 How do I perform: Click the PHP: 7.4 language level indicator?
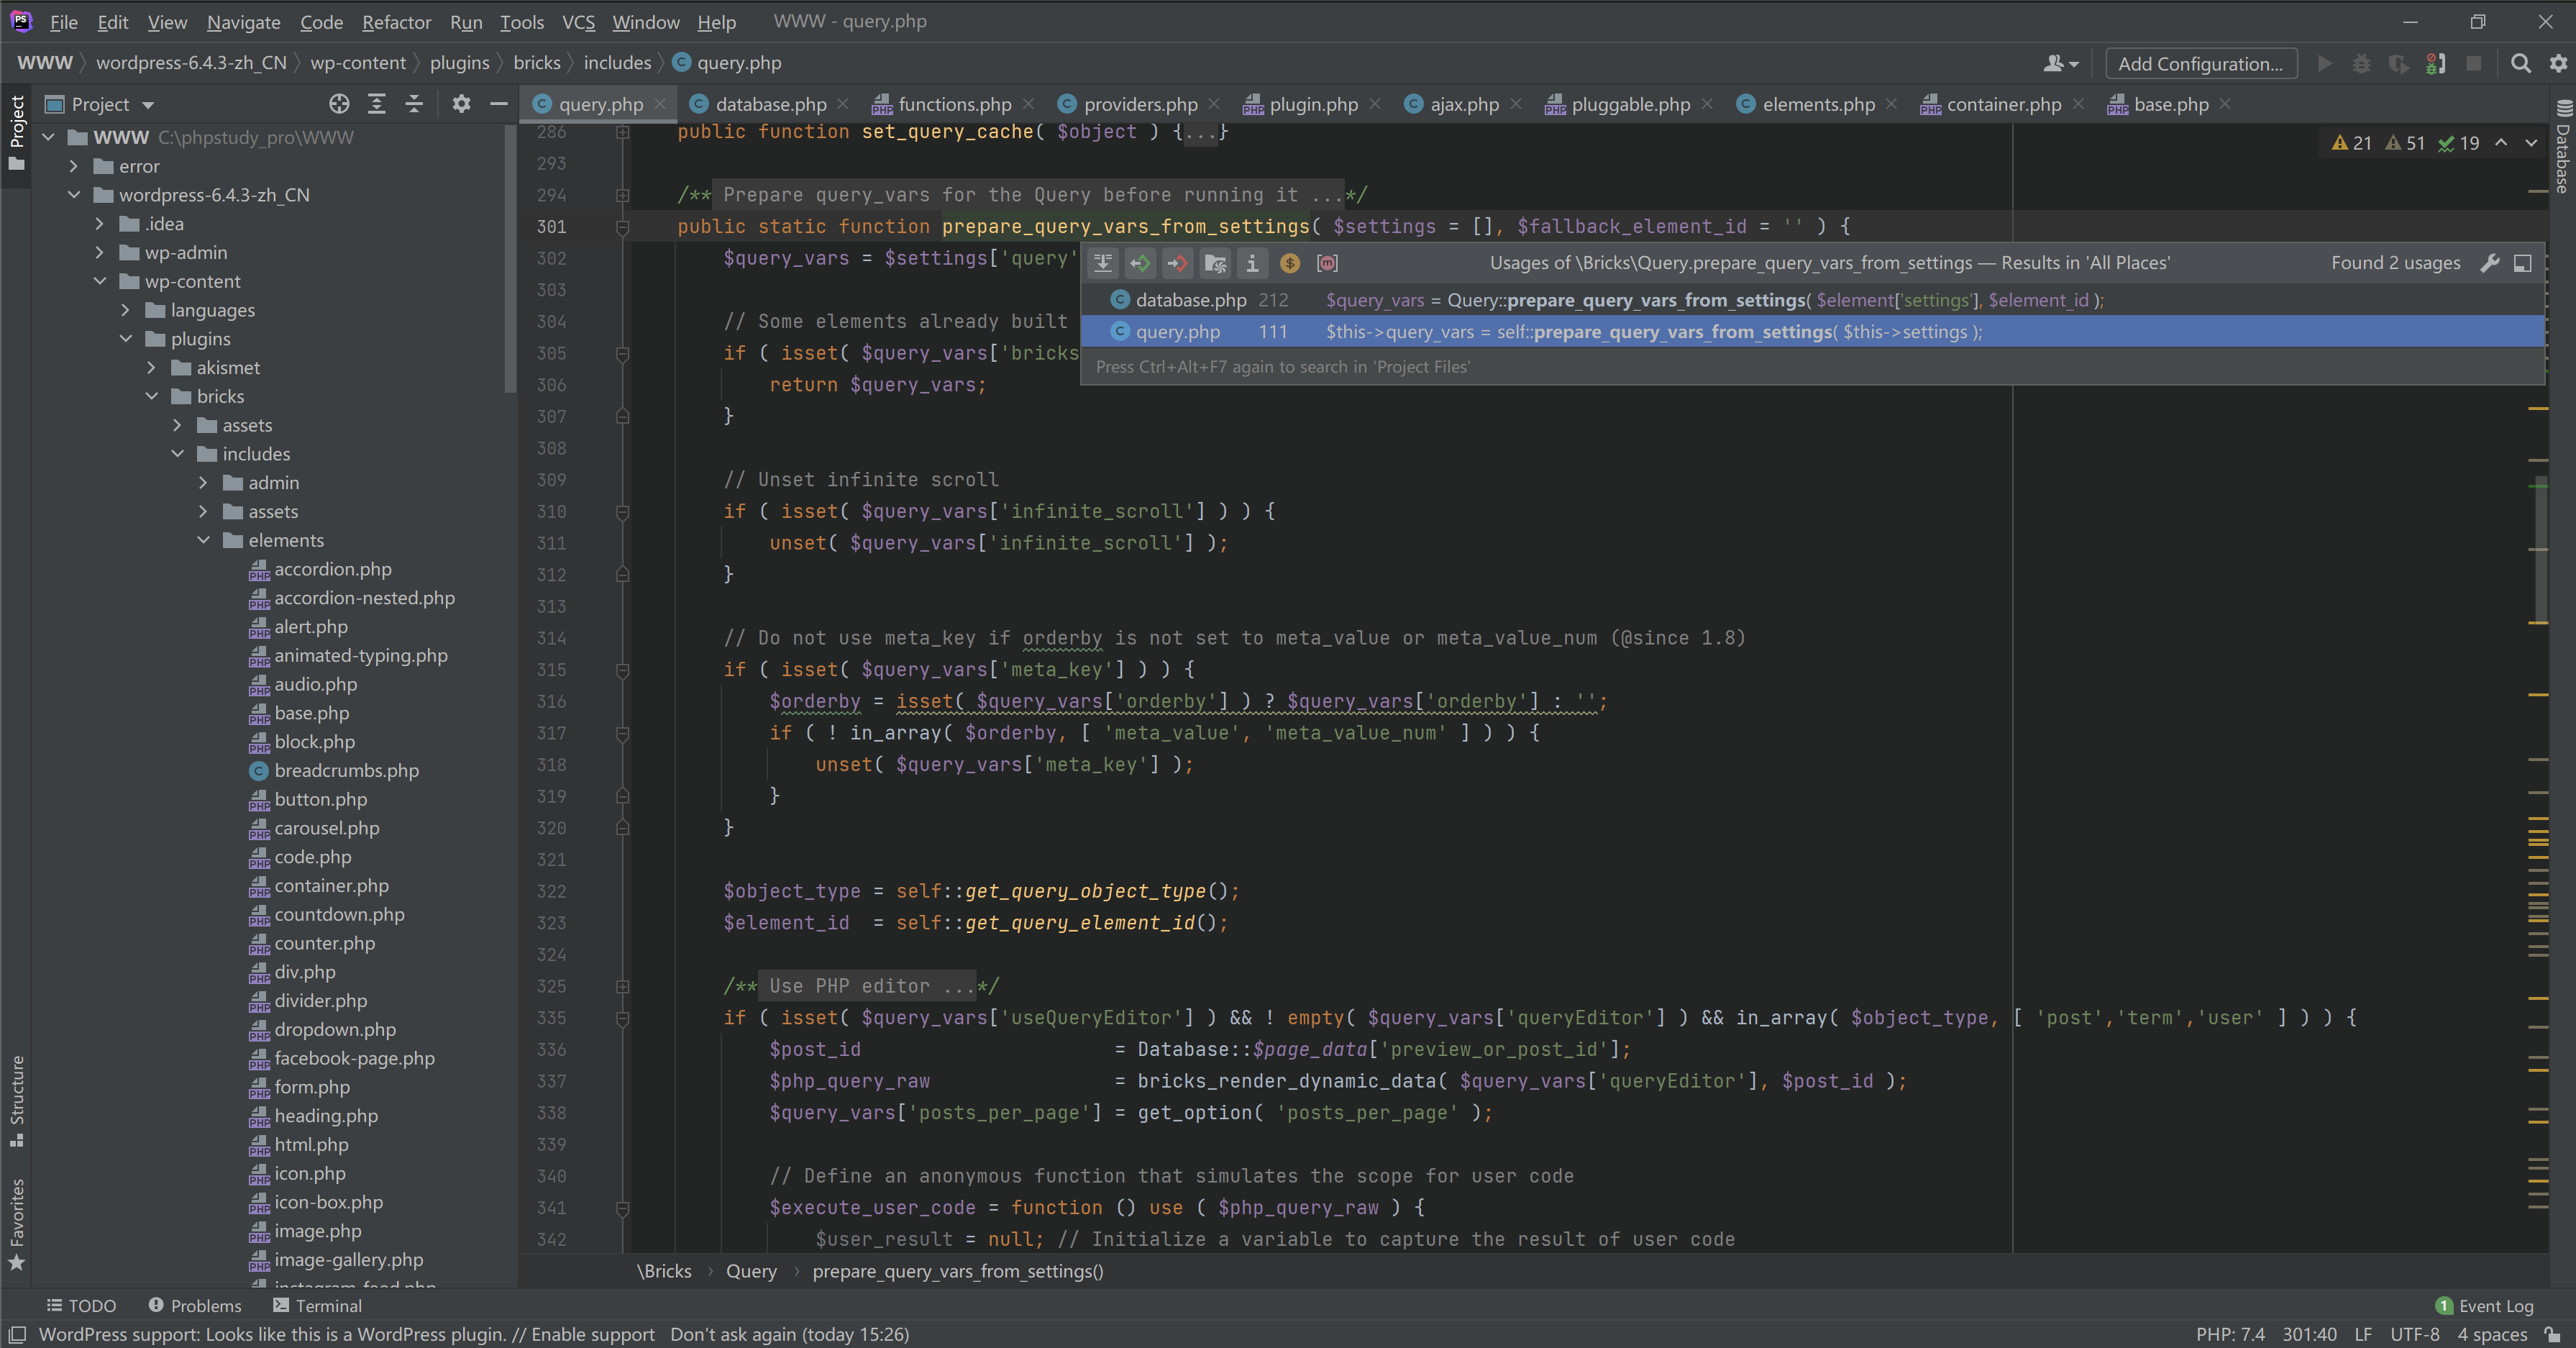[2230, 1335]
